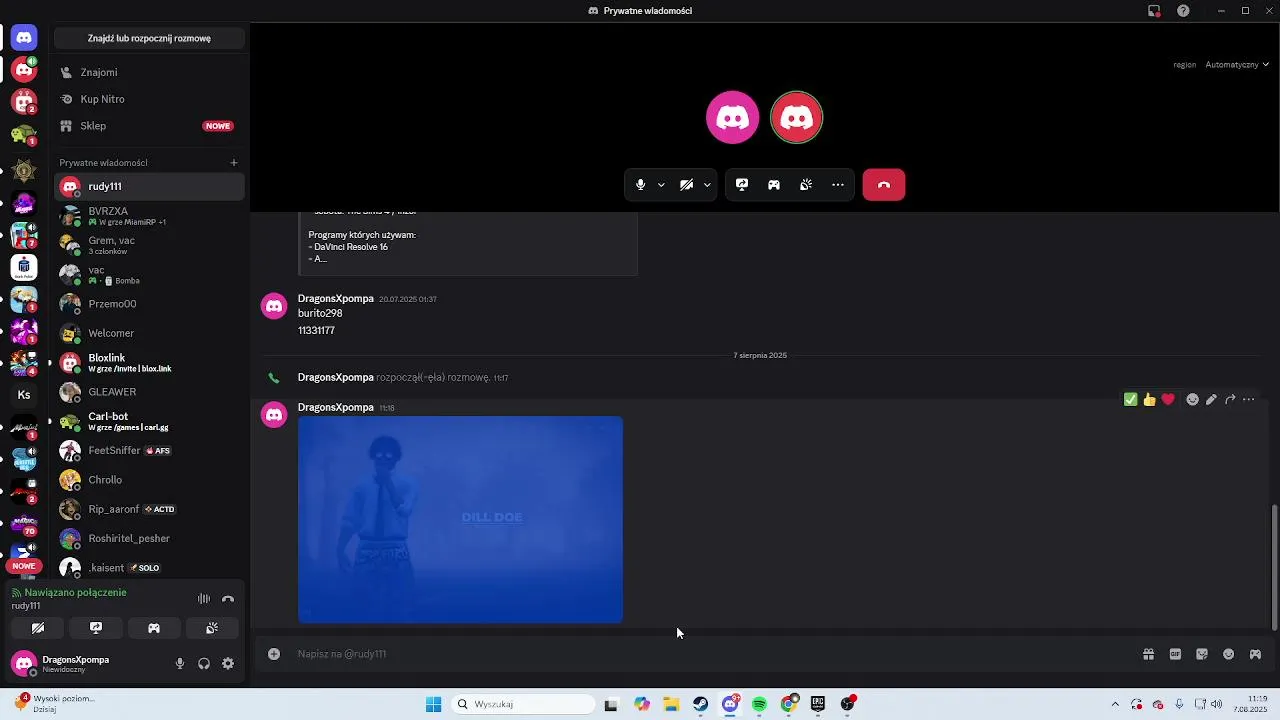Screen dimensions: 1280x720
Task: Open conversation with .kaisent
Action: tap(149, 568)
